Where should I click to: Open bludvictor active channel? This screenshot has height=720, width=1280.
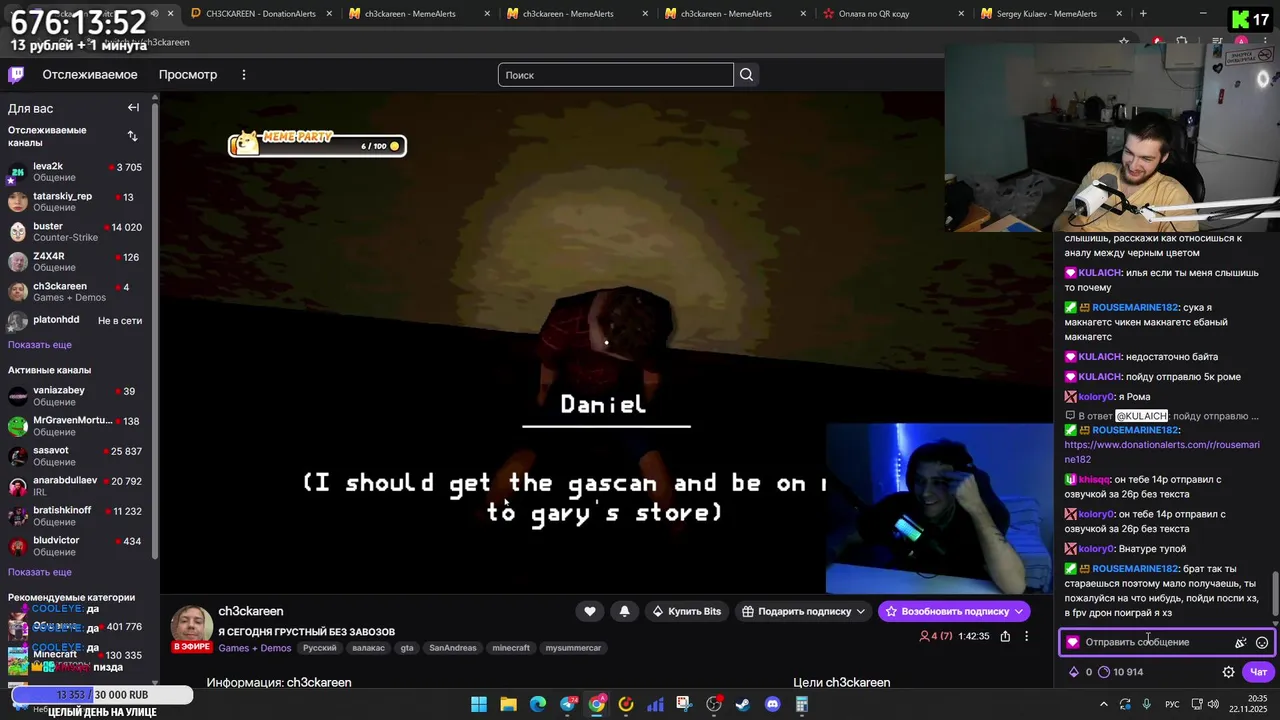pyautogui.click(x=76, y=546)
